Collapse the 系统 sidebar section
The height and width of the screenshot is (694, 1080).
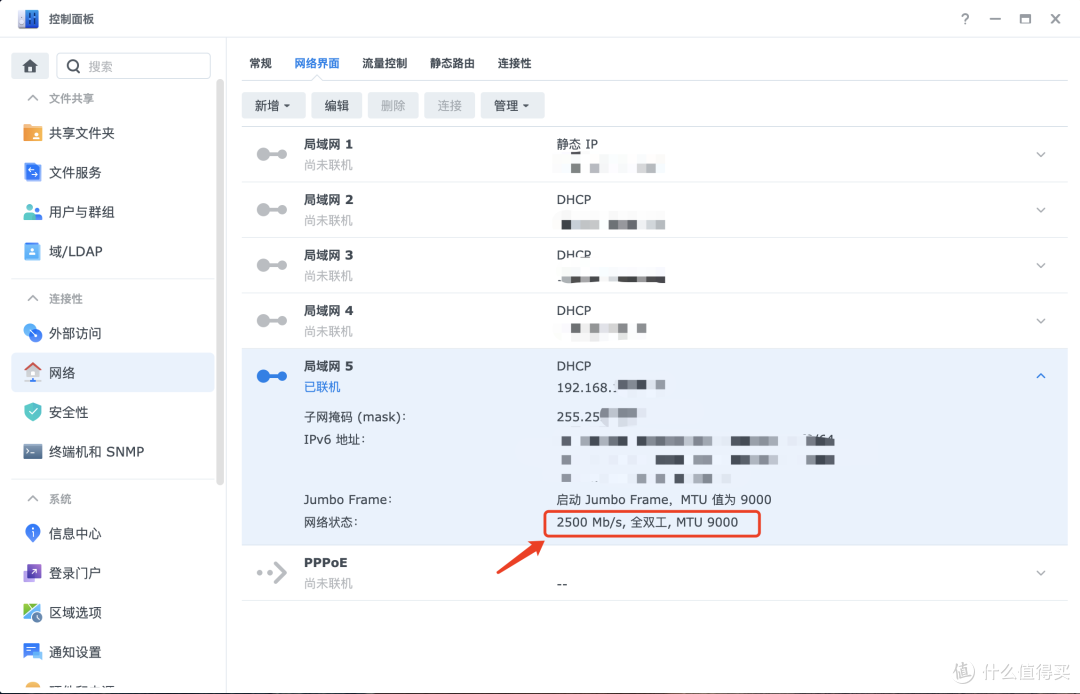tap(32, 498)
